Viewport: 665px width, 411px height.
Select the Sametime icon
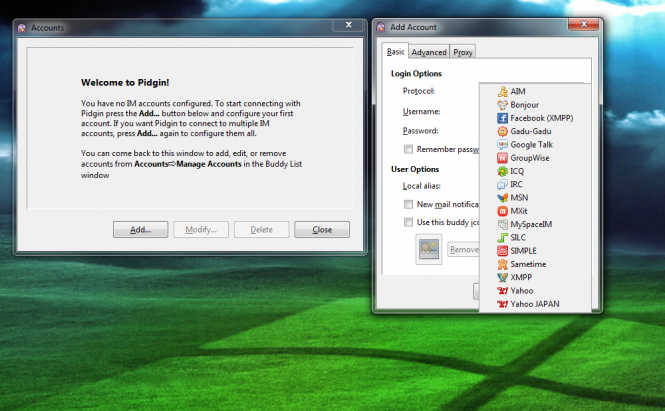[503, 264]
